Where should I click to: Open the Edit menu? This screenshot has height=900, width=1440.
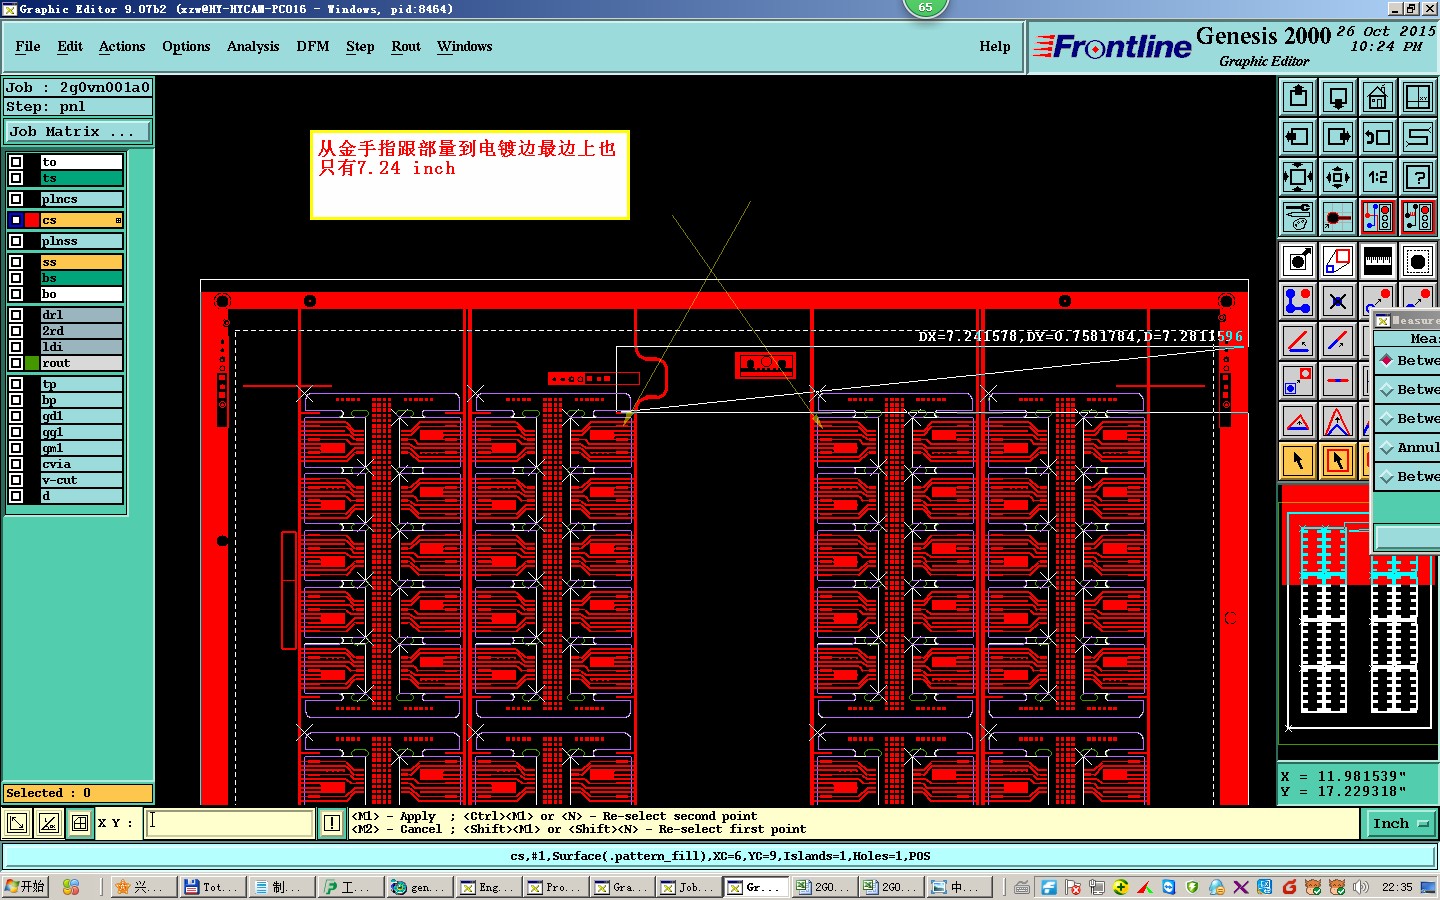tap(70, 46)
